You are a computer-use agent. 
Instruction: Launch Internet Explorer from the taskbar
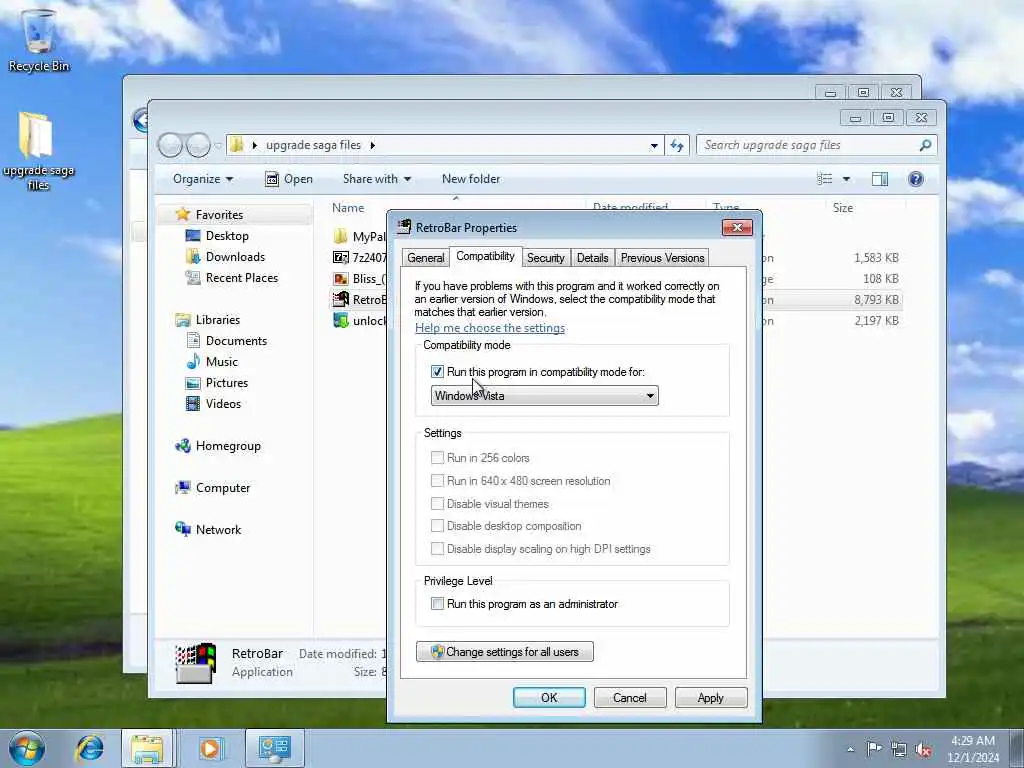pos(89,748)
